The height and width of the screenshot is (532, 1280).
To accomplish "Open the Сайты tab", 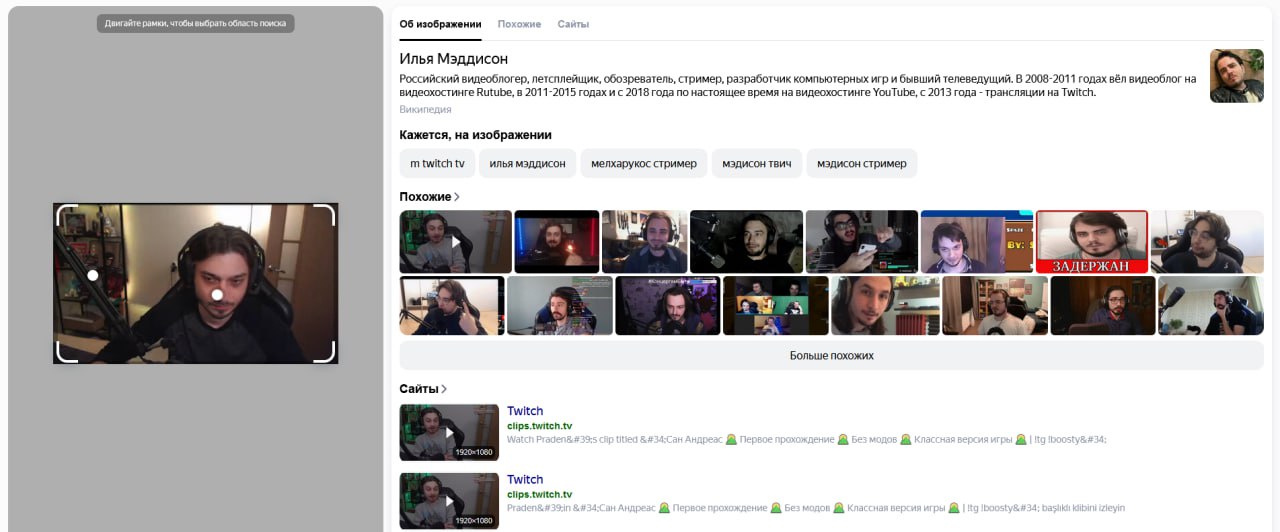I will click(x=573, y=24).
